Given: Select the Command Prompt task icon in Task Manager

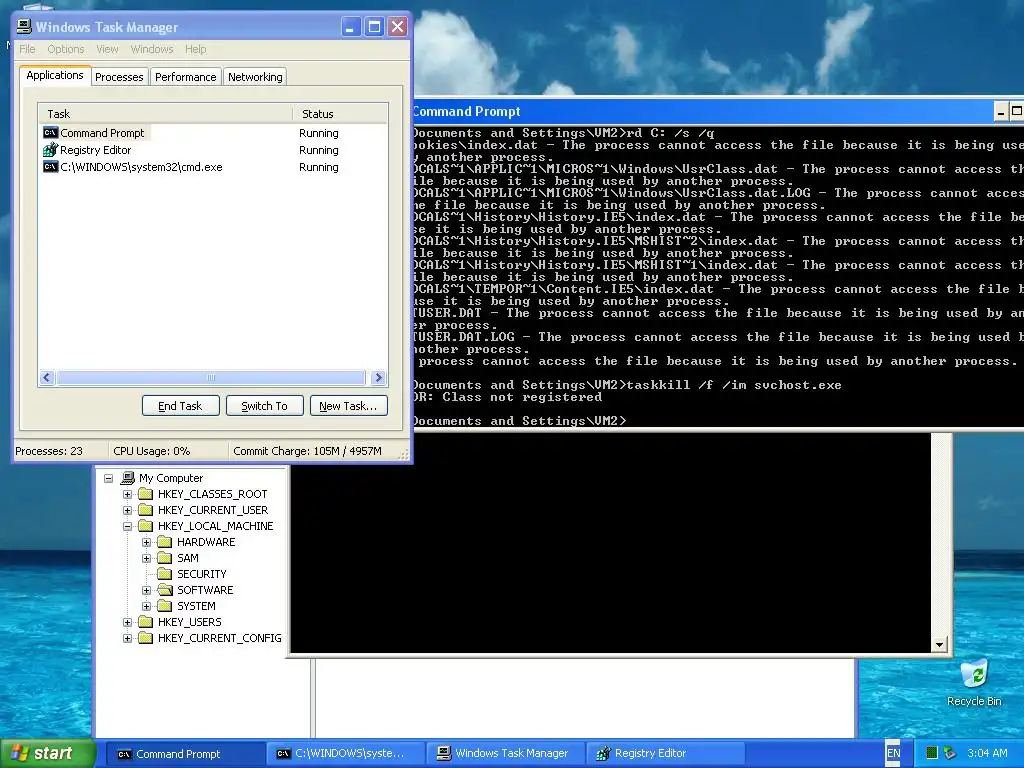Looking at the screenshot, I should (x=50, y=133).
